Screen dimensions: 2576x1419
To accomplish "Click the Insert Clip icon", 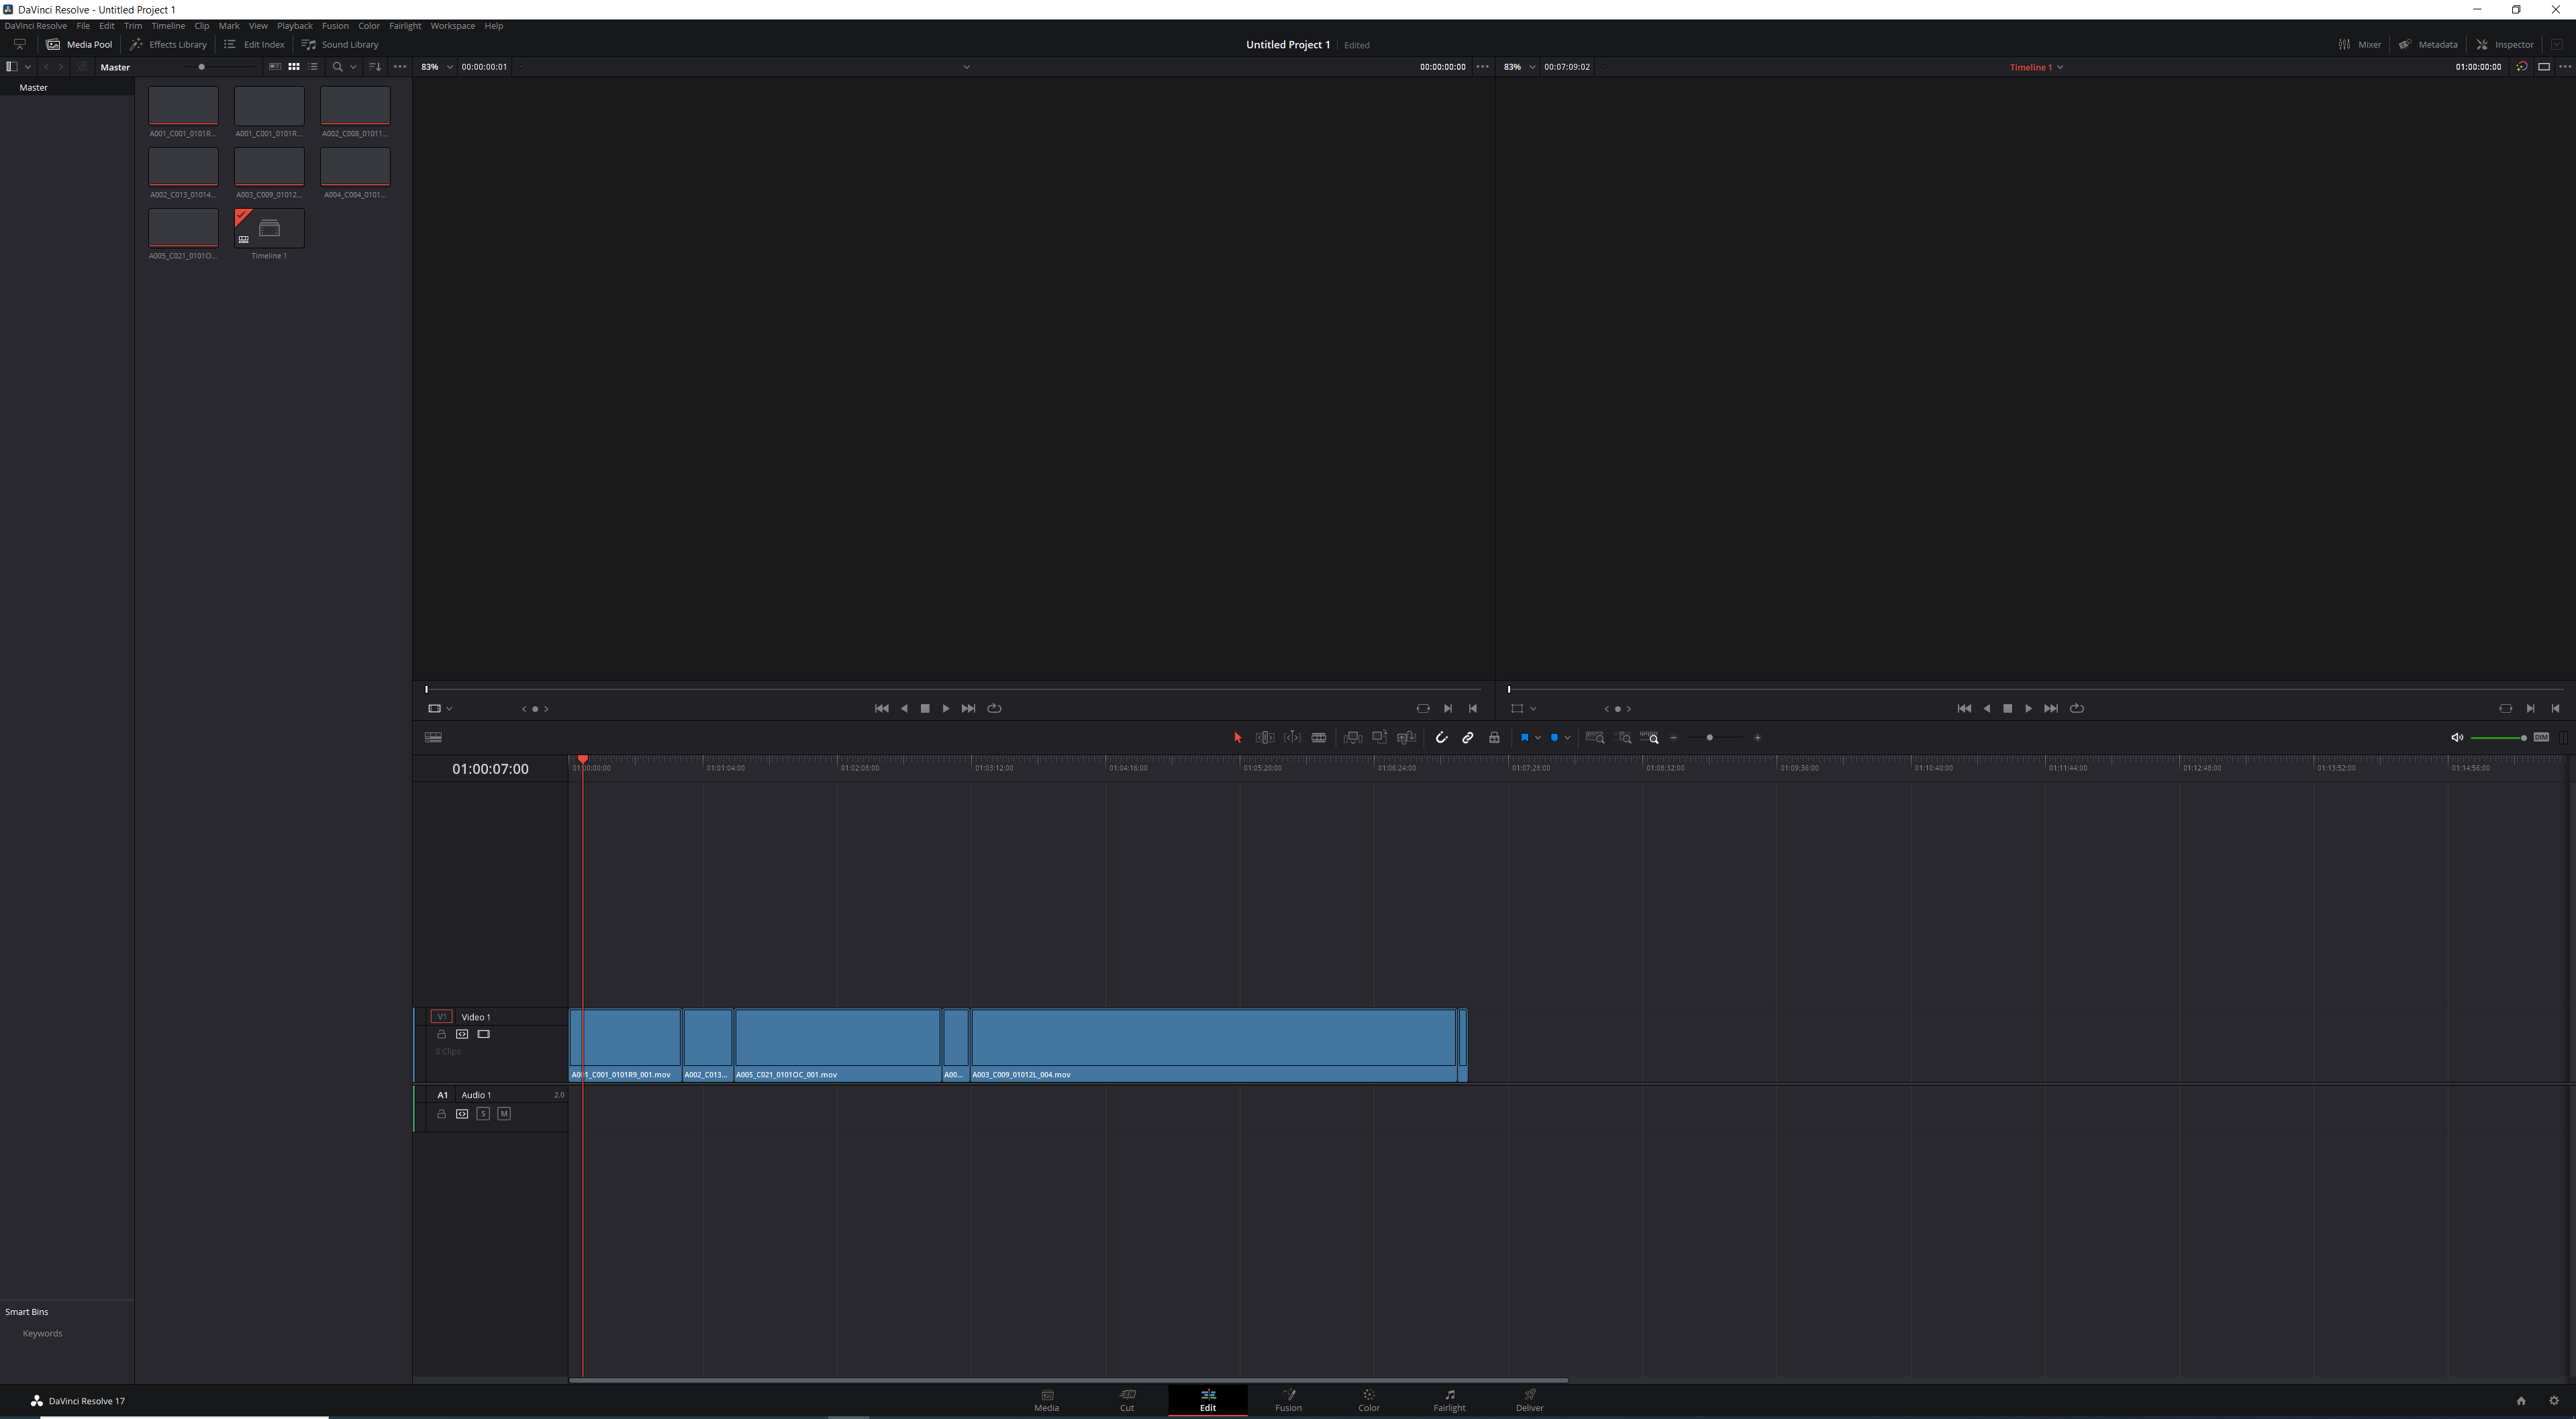I will point(1353,738).
